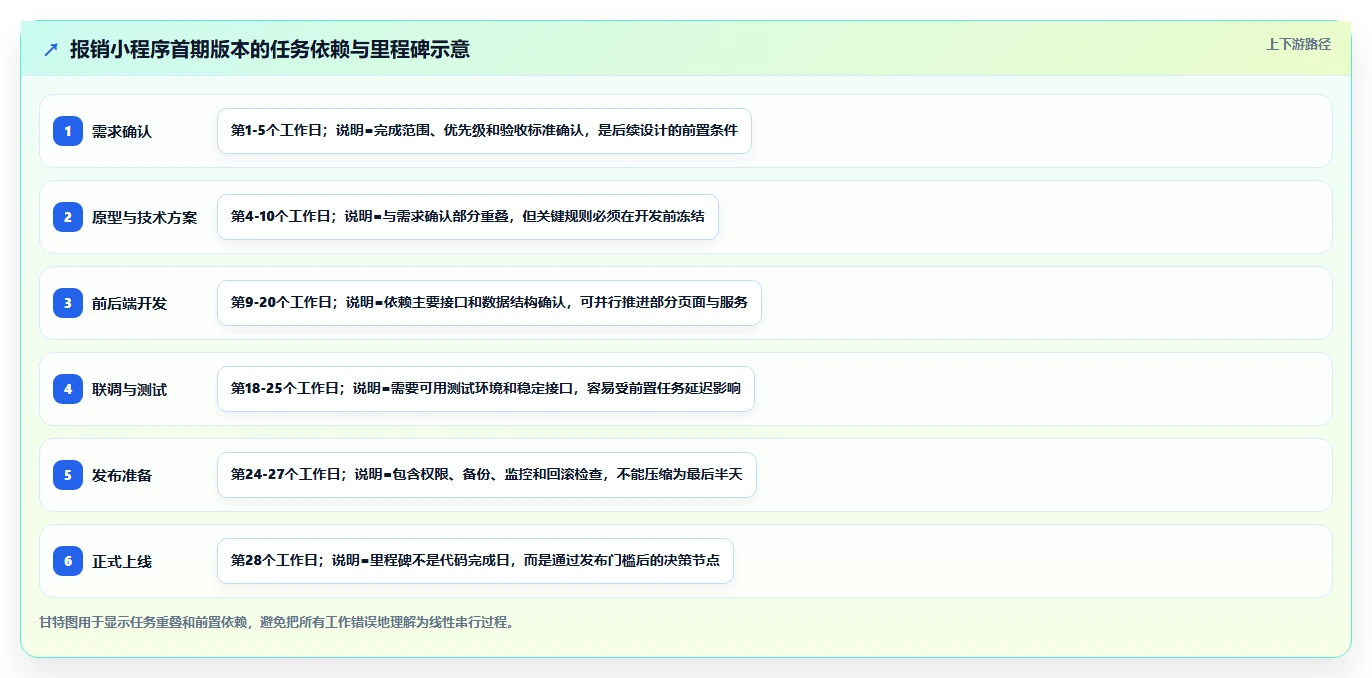Select the 联调与测试 task label

pyautogui.click(x=129, y=389)
